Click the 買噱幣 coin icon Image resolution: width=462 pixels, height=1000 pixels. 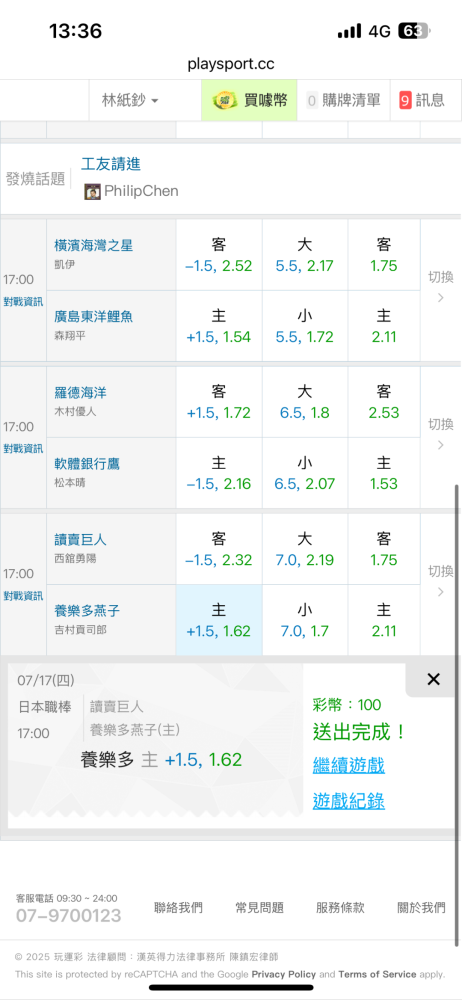coord(223,99)
